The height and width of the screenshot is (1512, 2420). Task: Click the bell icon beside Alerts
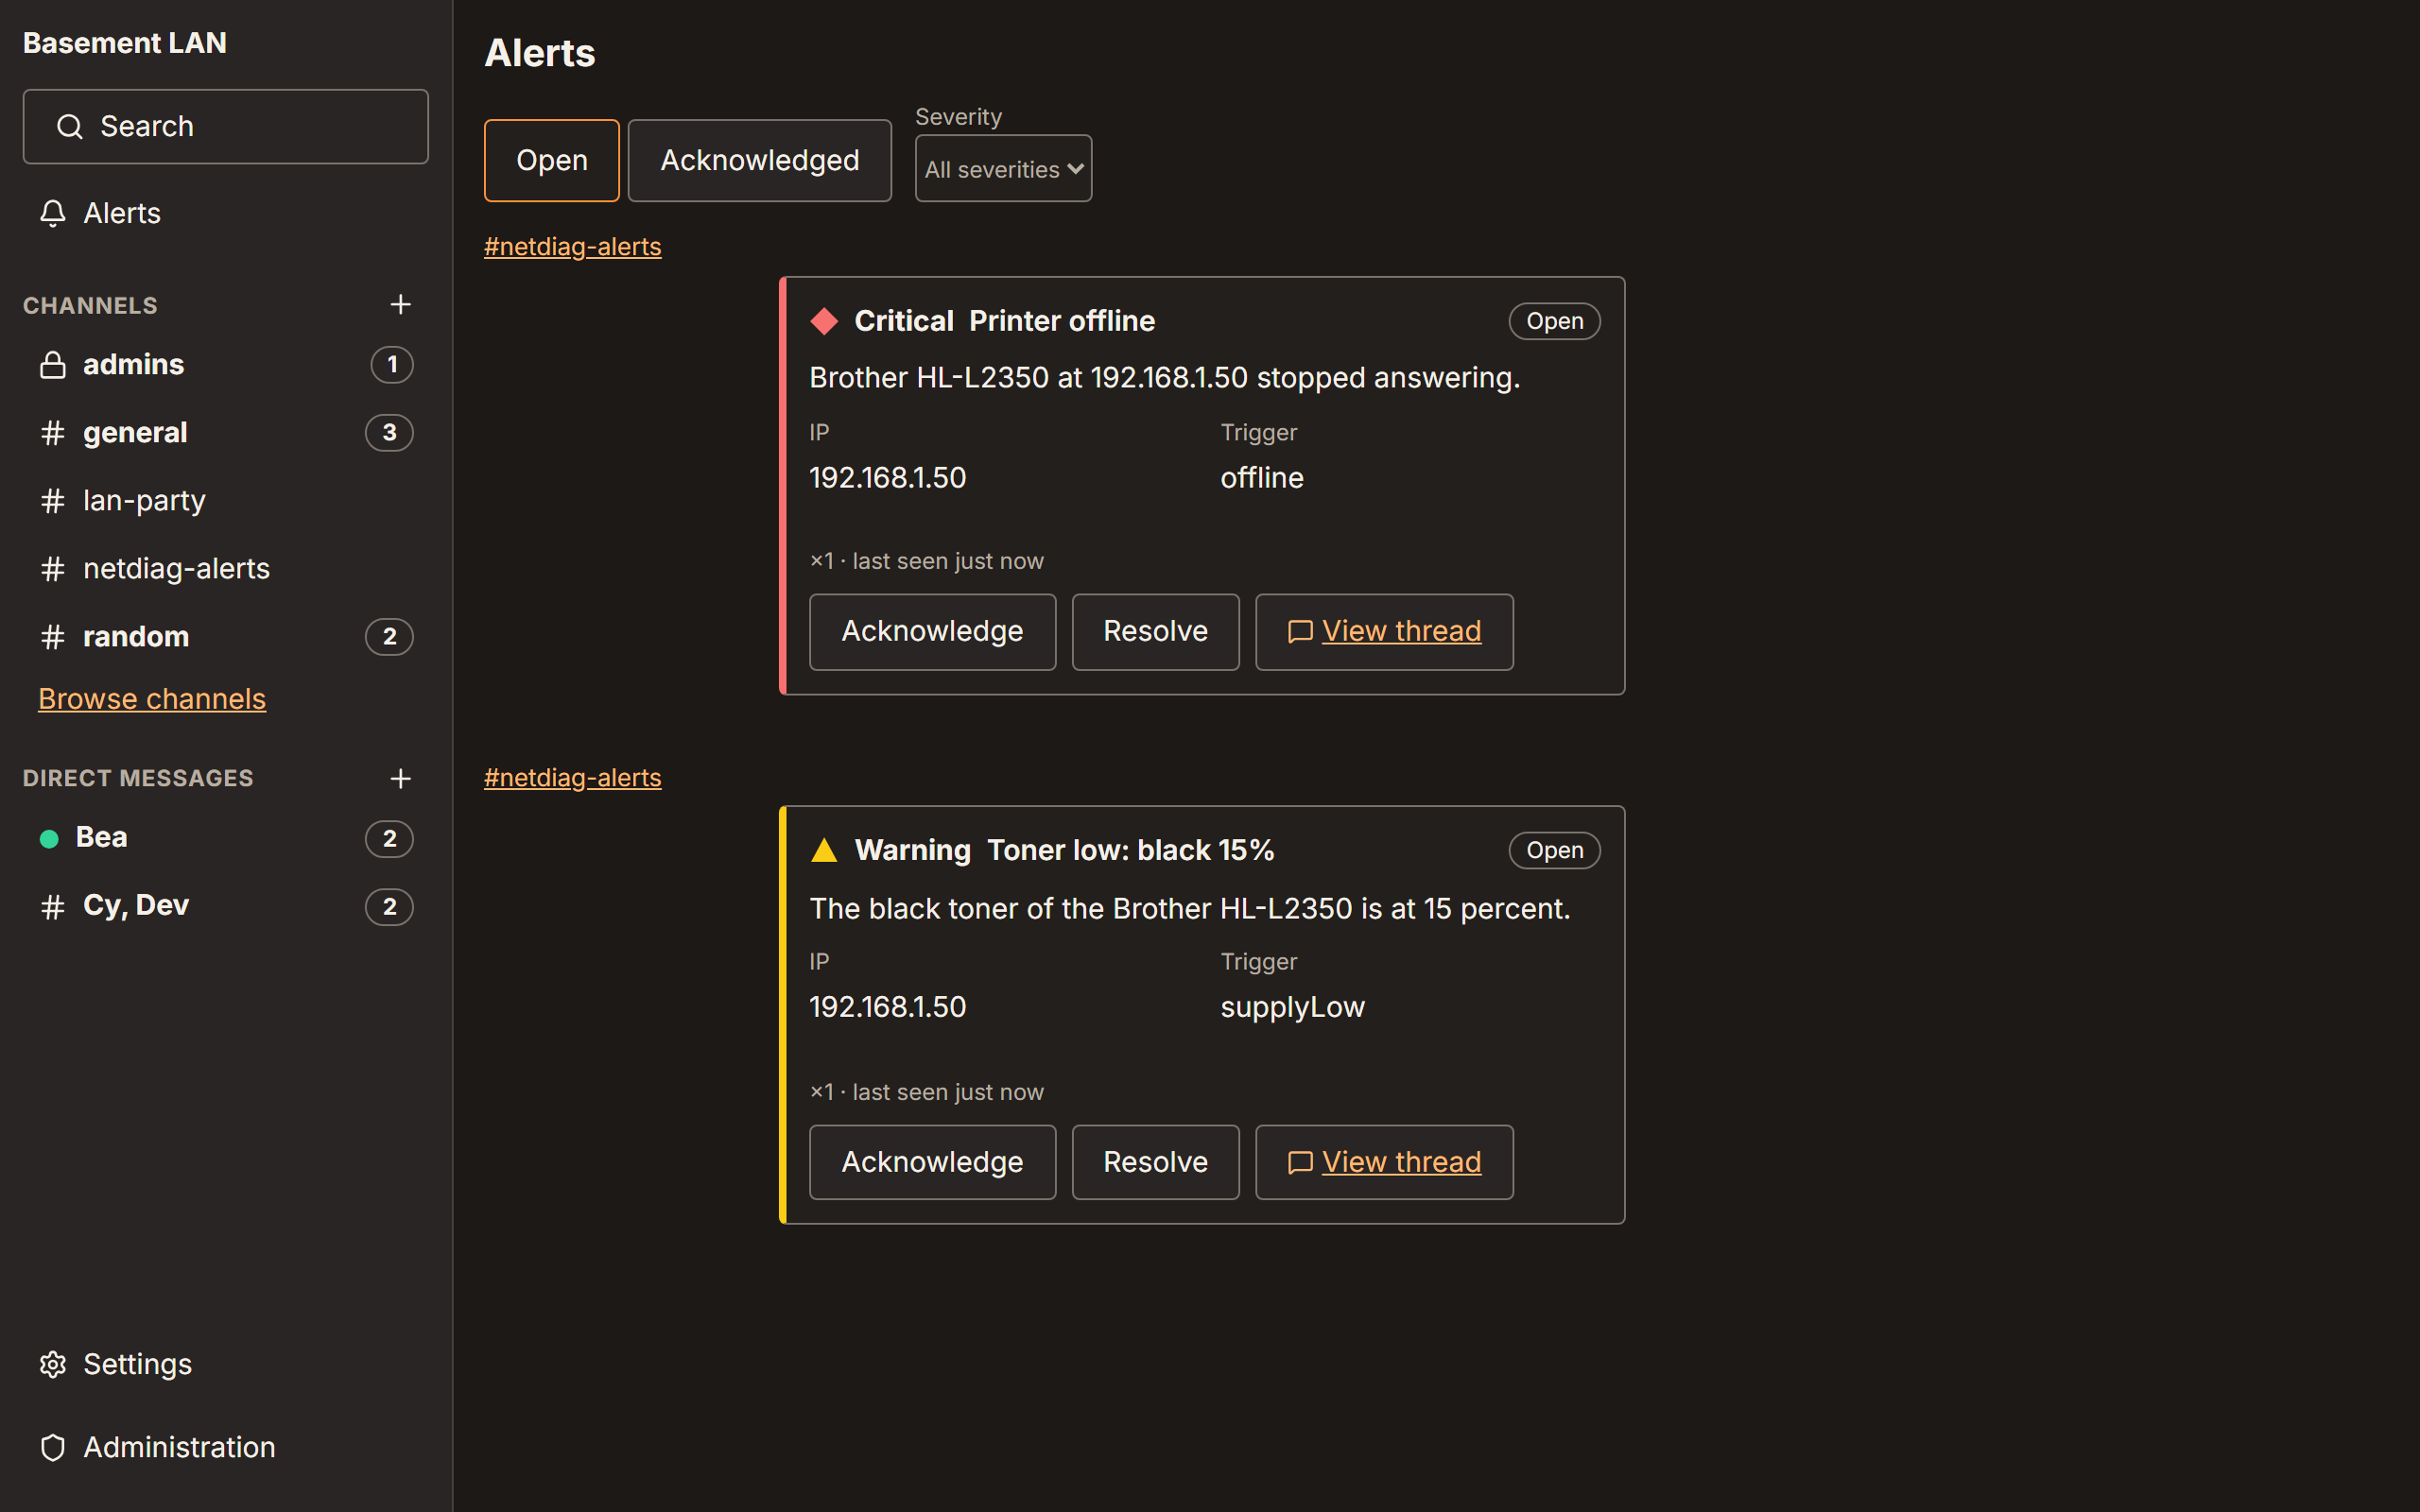[53, 213]
